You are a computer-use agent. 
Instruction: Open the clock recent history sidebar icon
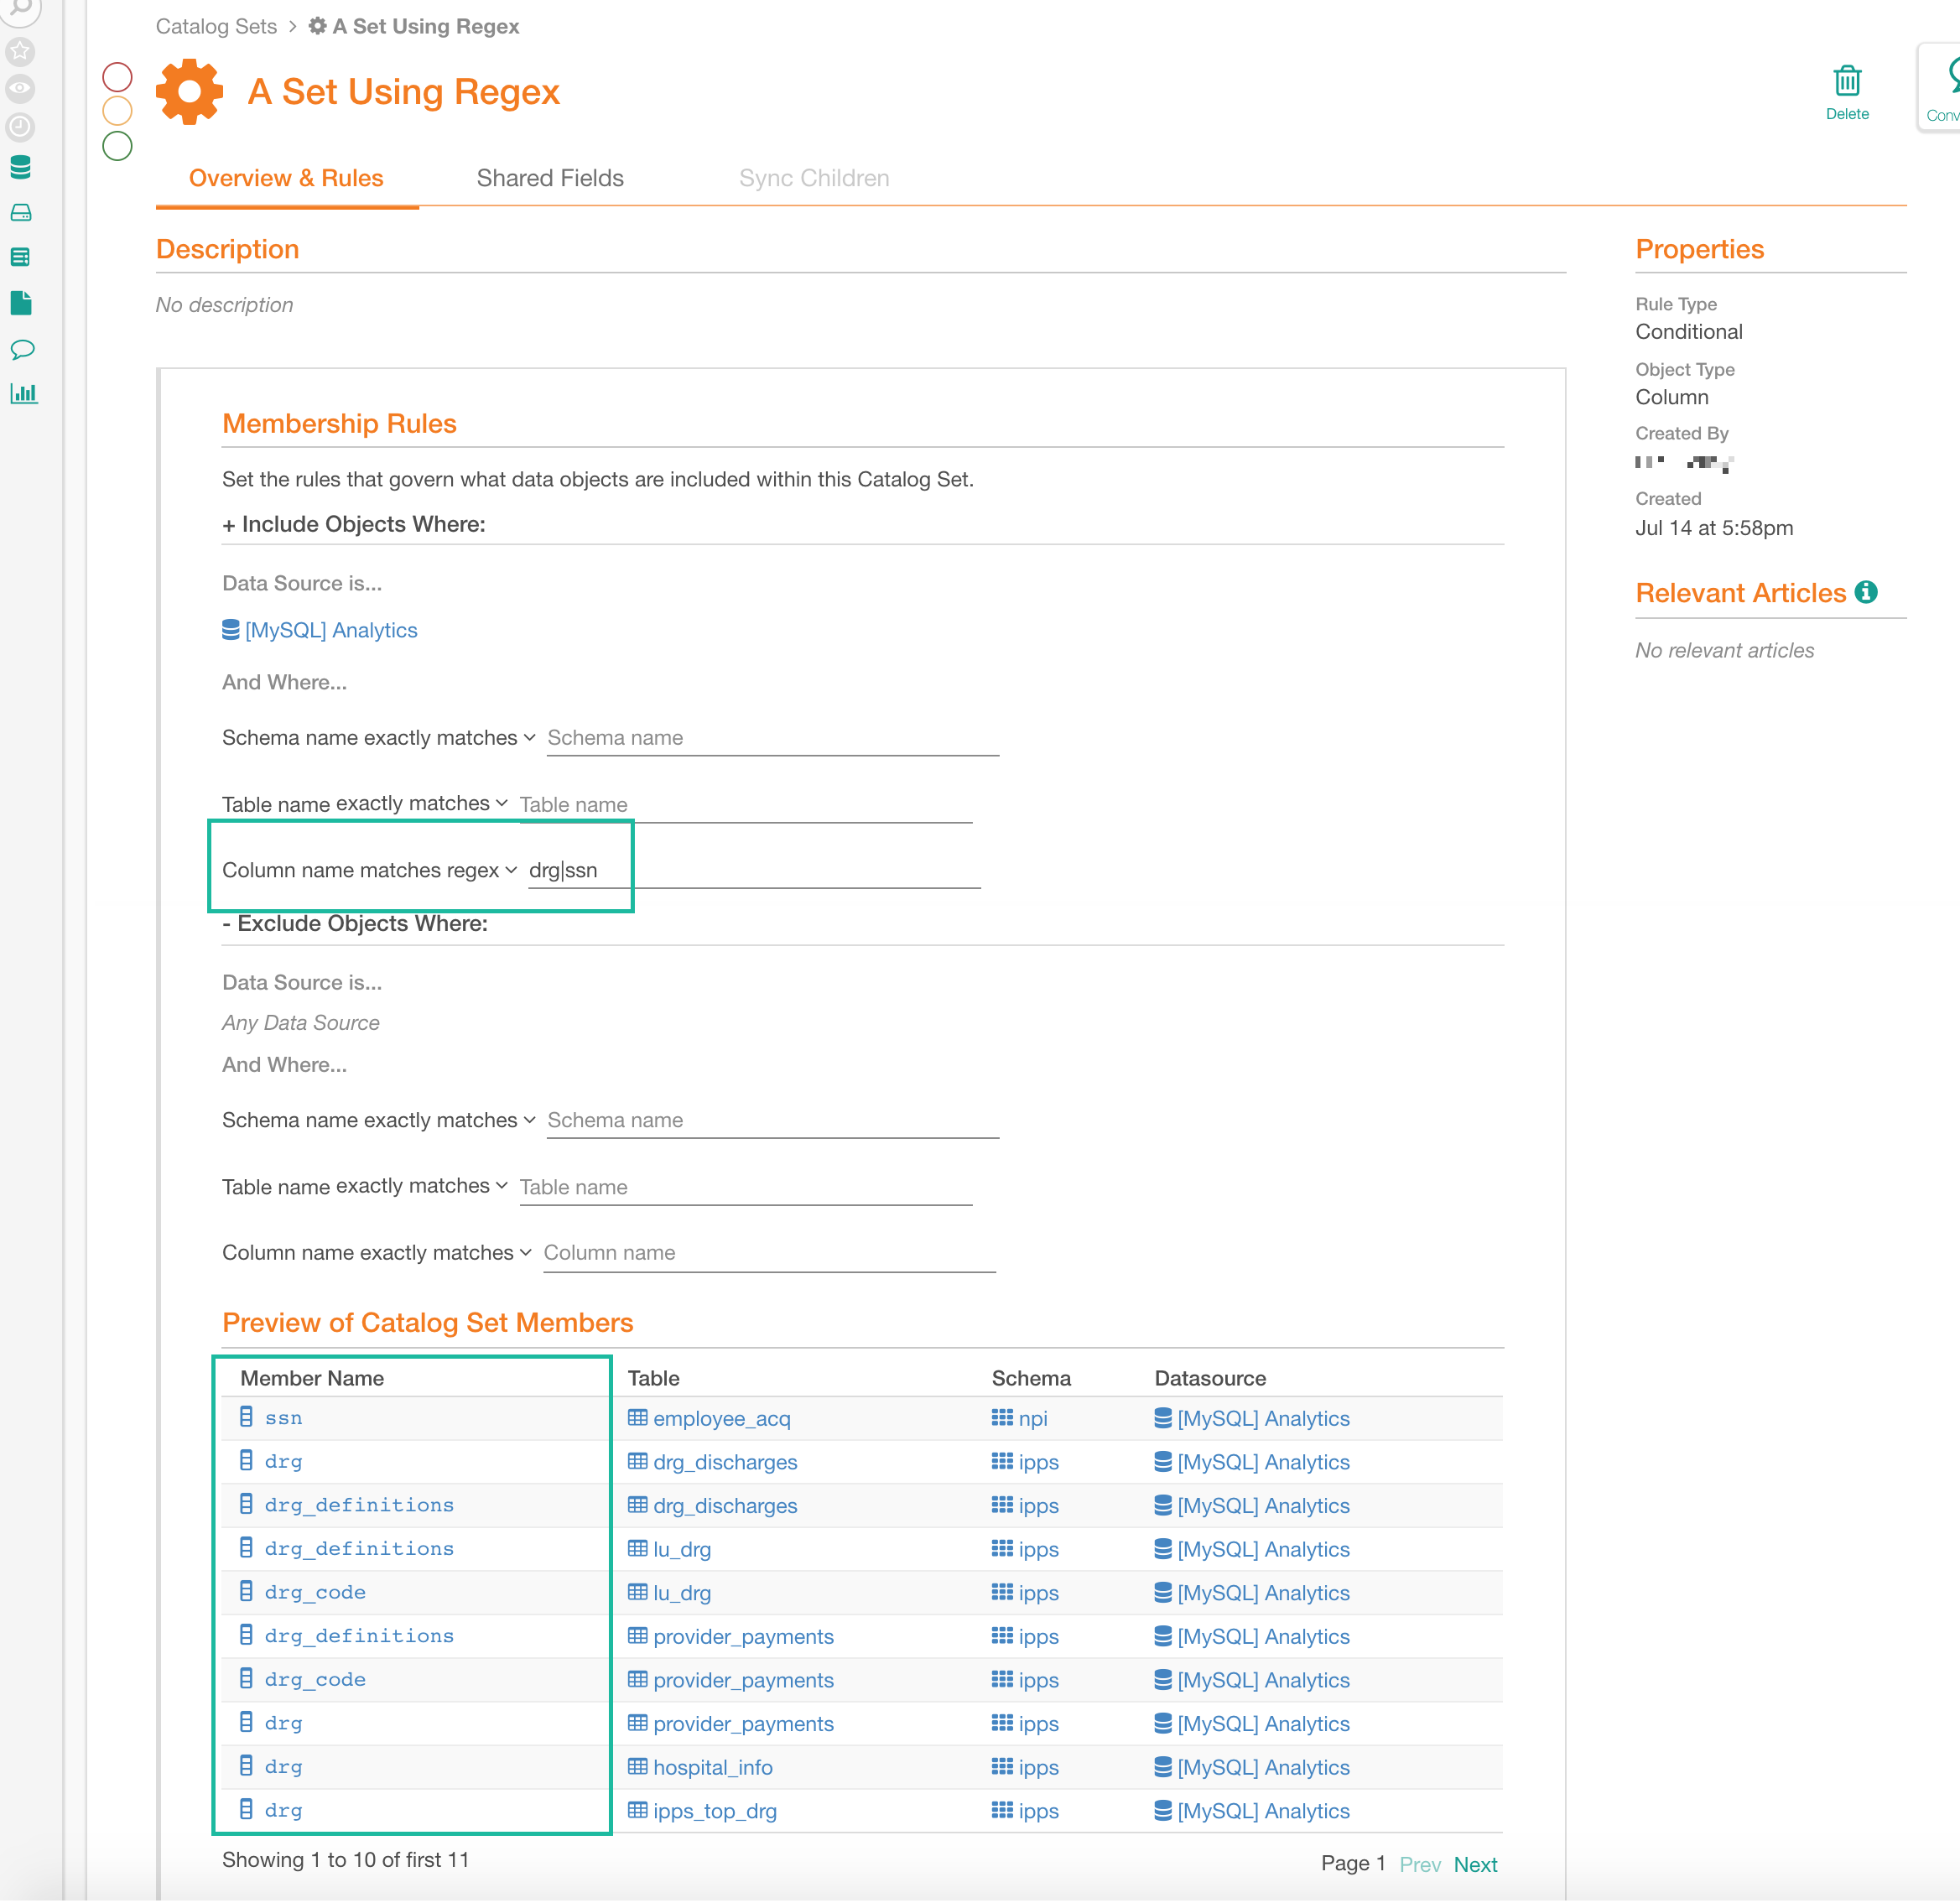[x=21, y=127]
